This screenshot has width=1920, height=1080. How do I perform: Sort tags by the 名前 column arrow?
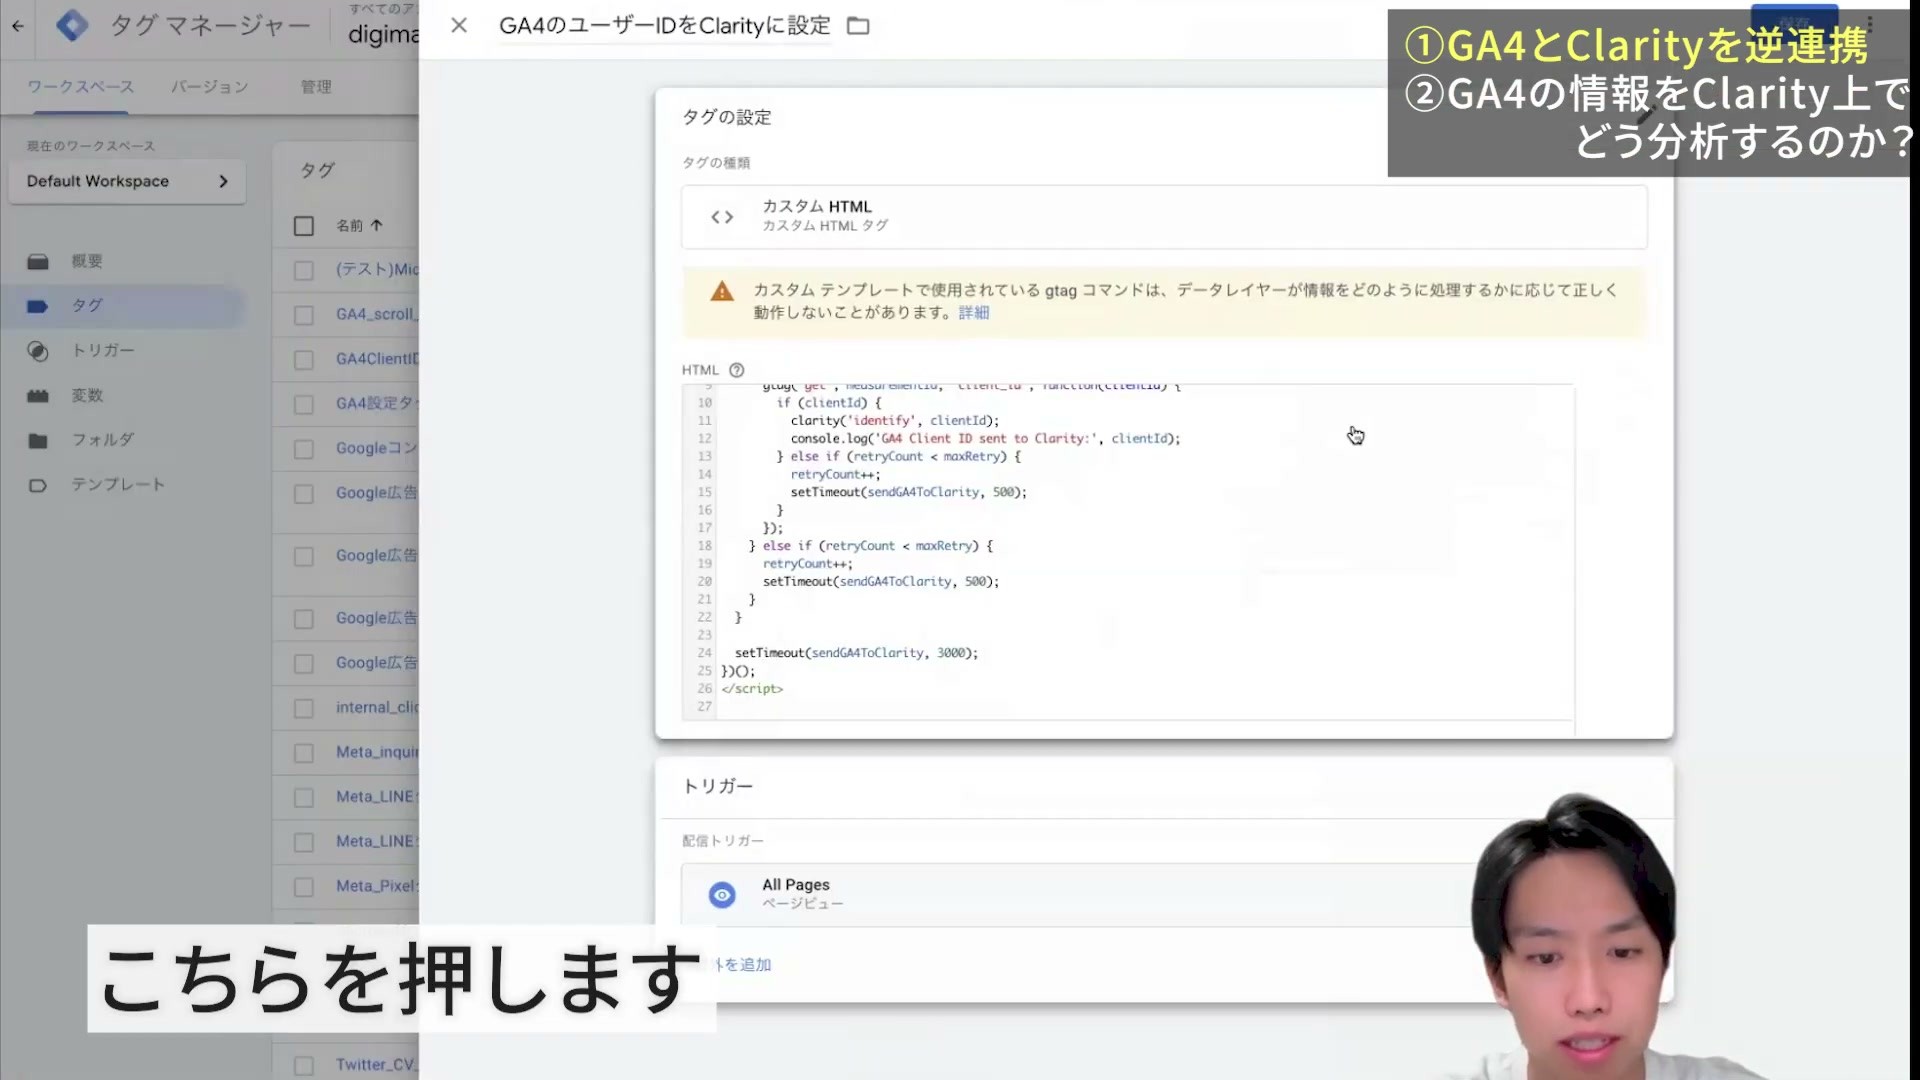coord(377,226)
